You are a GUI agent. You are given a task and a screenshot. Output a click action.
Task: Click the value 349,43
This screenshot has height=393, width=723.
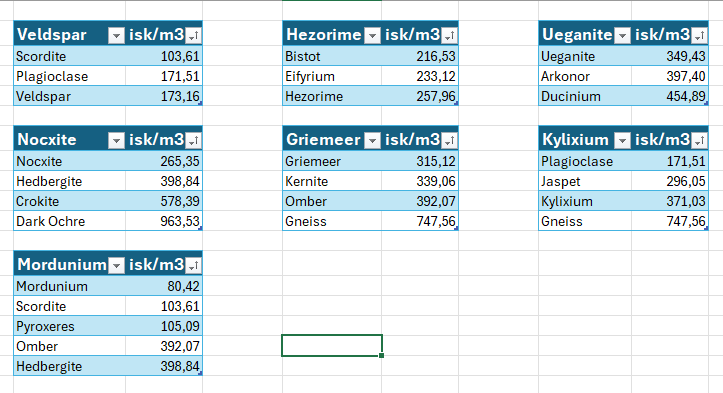coord(670,56)
